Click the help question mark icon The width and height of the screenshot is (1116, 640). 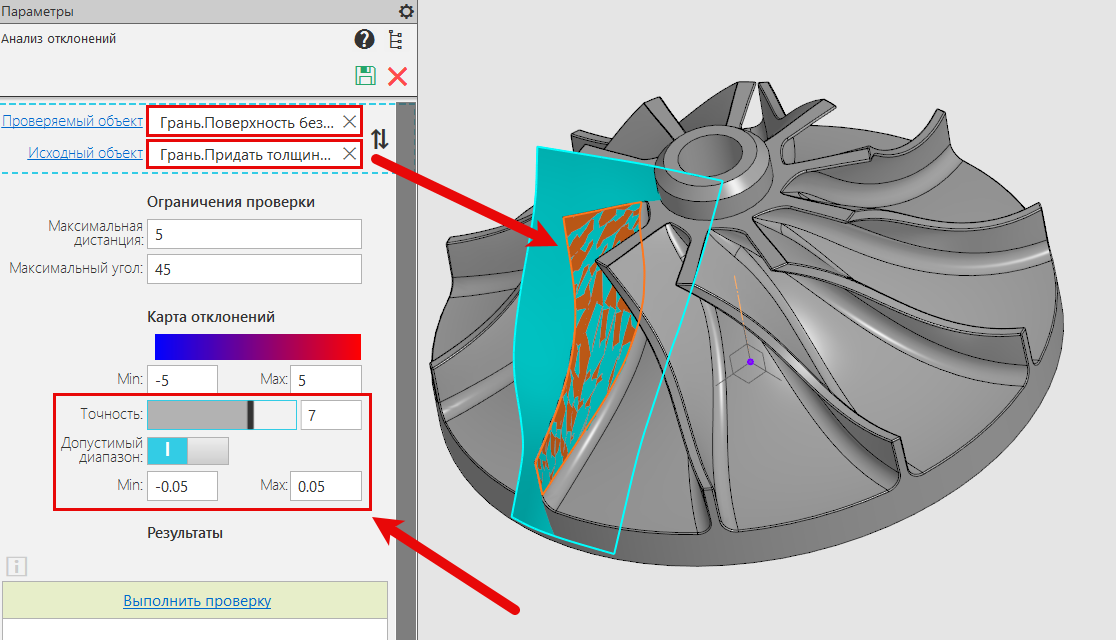pos(363,40)
